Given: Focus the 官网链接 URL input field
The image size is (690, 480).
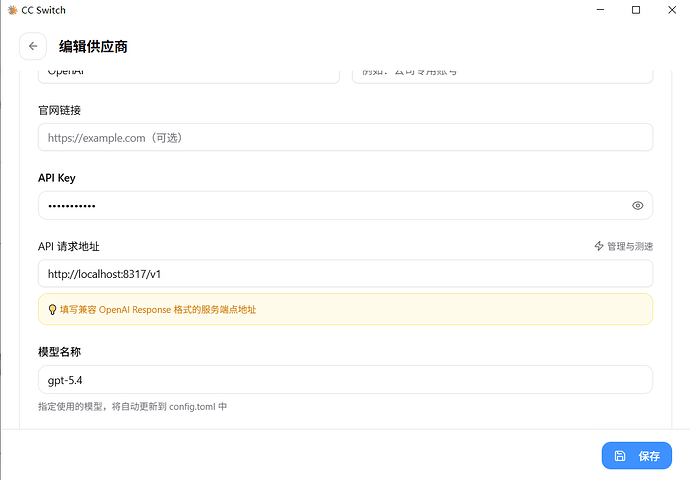Looking at the screenshot, I should point(345,137).
